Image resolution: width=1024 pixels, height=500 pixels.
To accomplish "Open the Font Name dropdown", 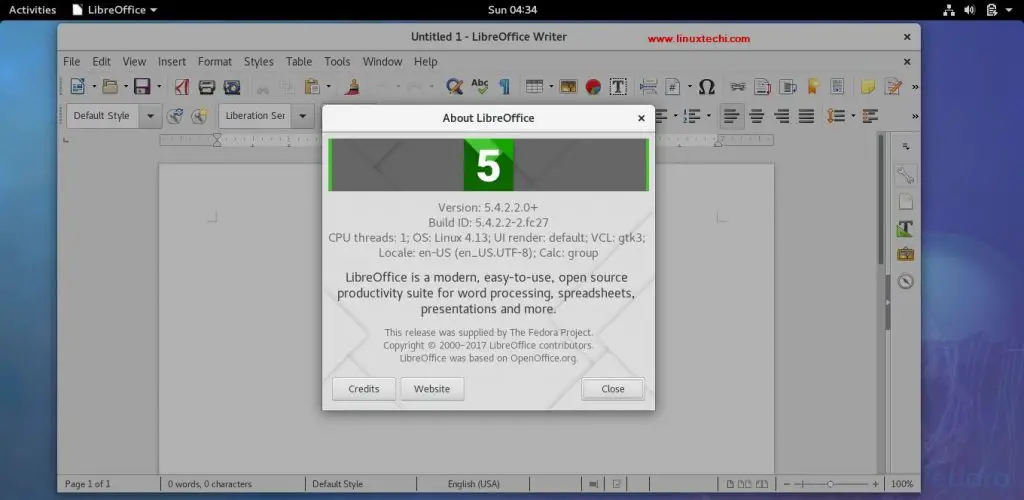I will click(x=302, y=116).
